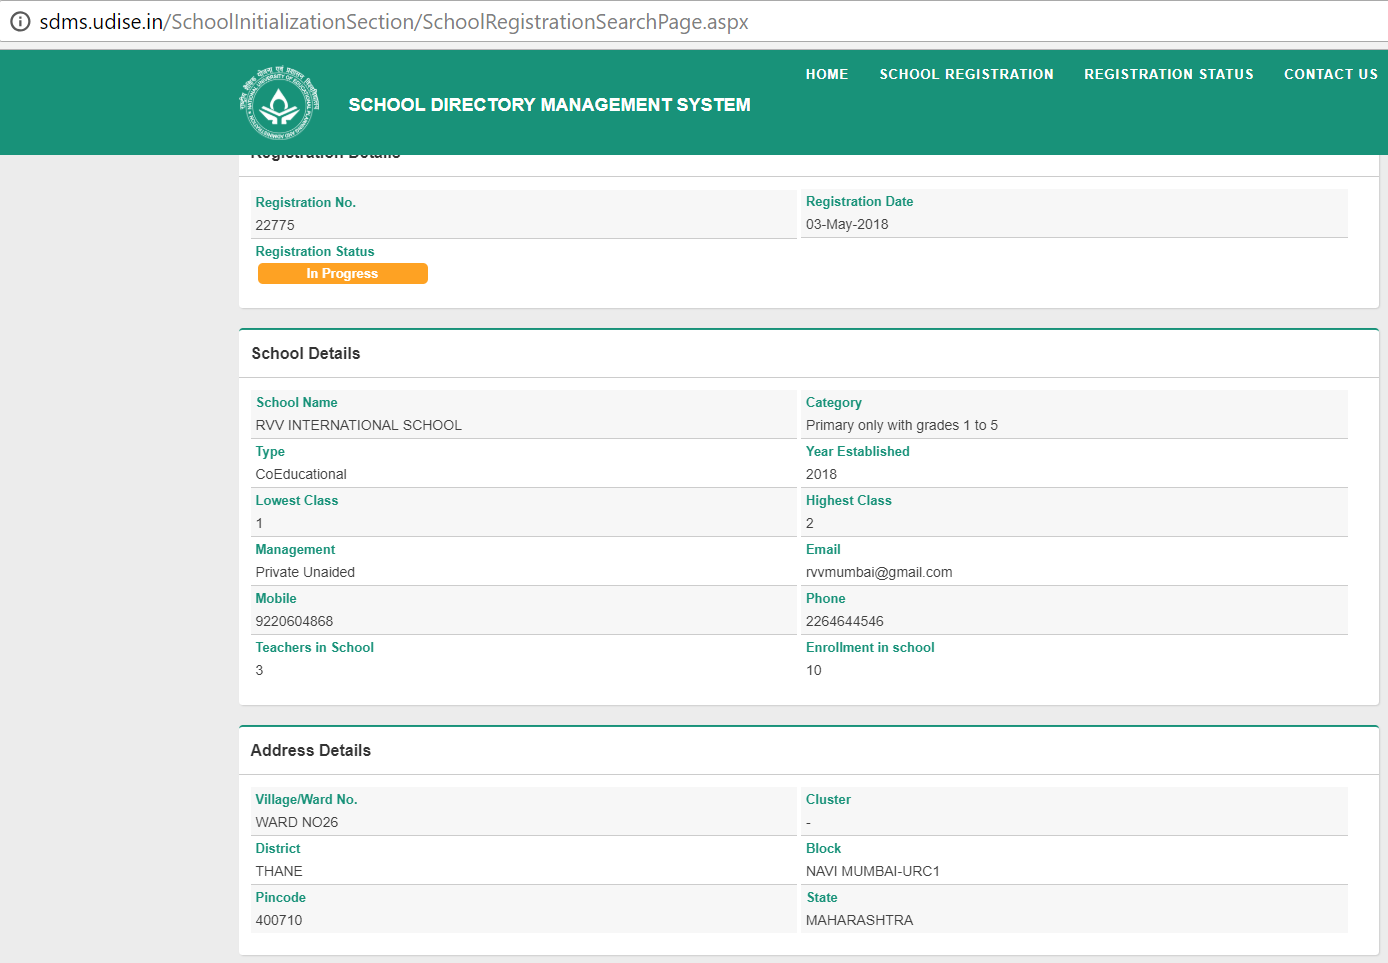Click the mobile number 9220604868
The width and height of the screenshot is (1388, 963).
[x=294, y=621]
